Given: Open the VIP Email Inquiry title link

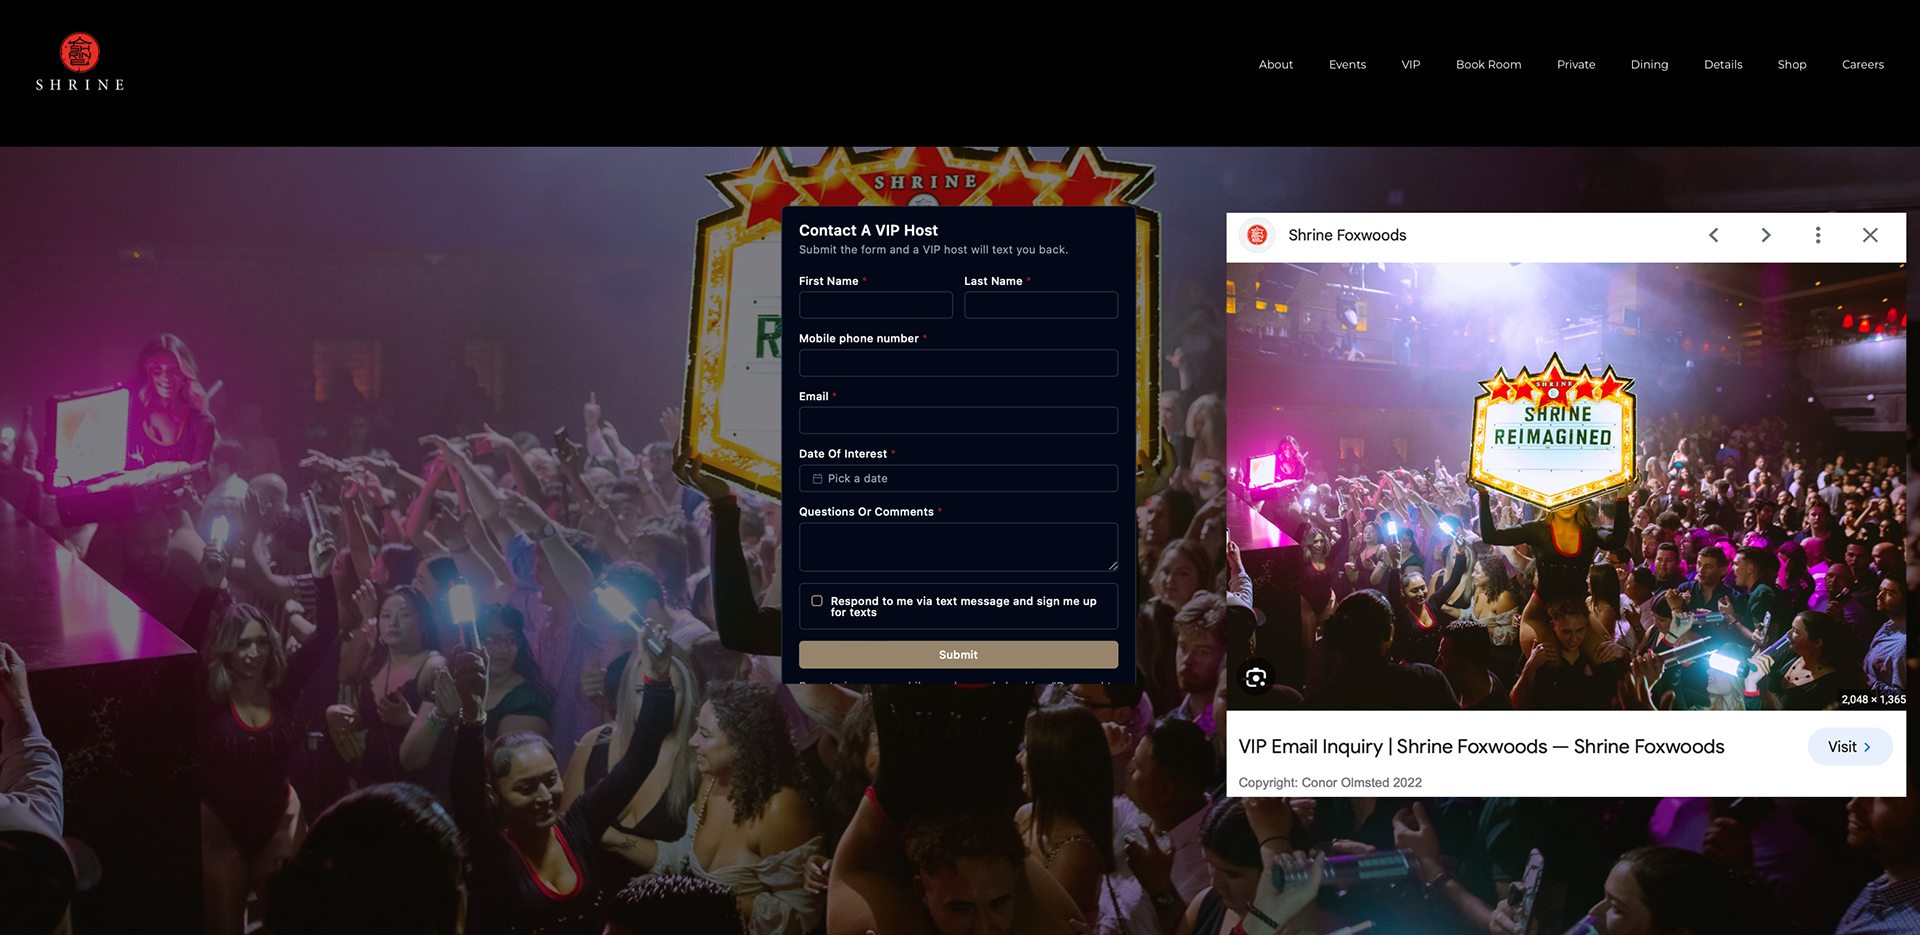Looking at the screenshot, I should tap(1481, 747).
